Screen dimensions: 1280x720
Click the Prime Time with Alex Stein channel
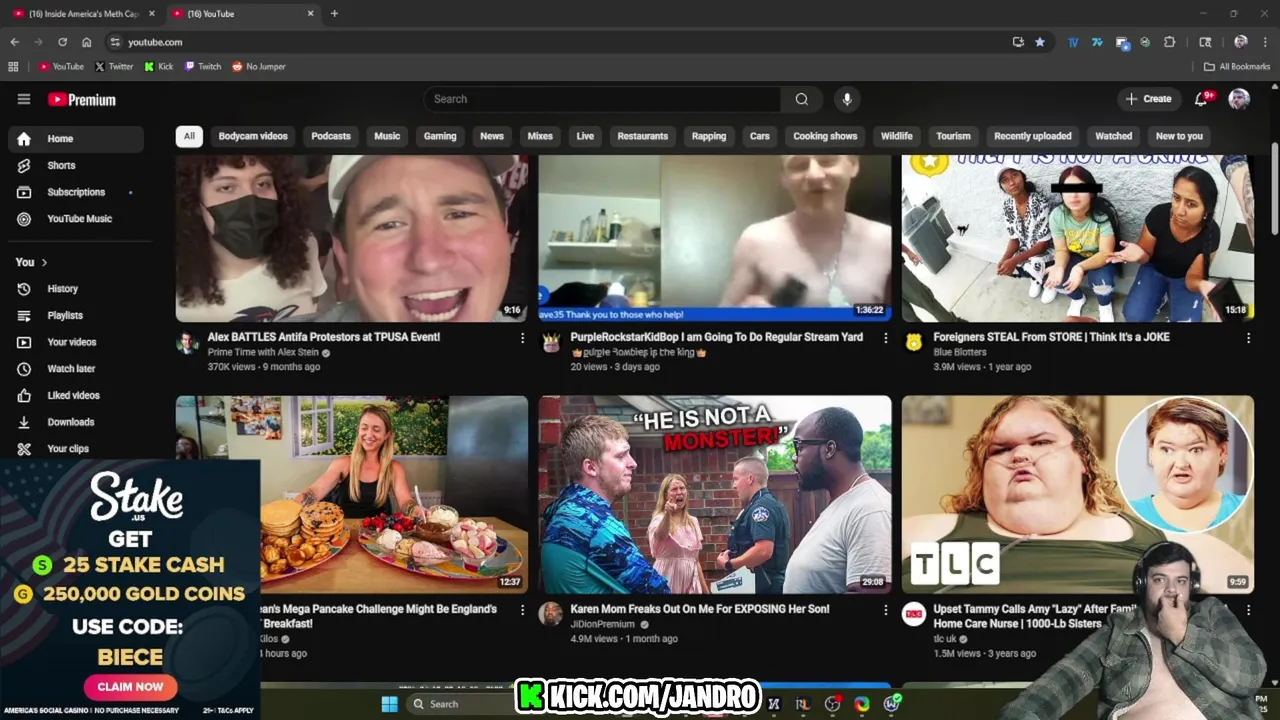click(262, 352)
